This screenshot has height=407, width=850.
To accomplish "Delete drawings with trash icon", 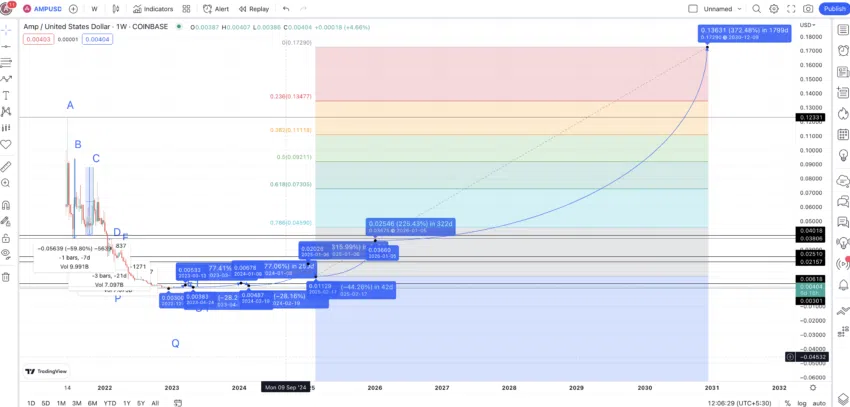I will tap(6, 277).
